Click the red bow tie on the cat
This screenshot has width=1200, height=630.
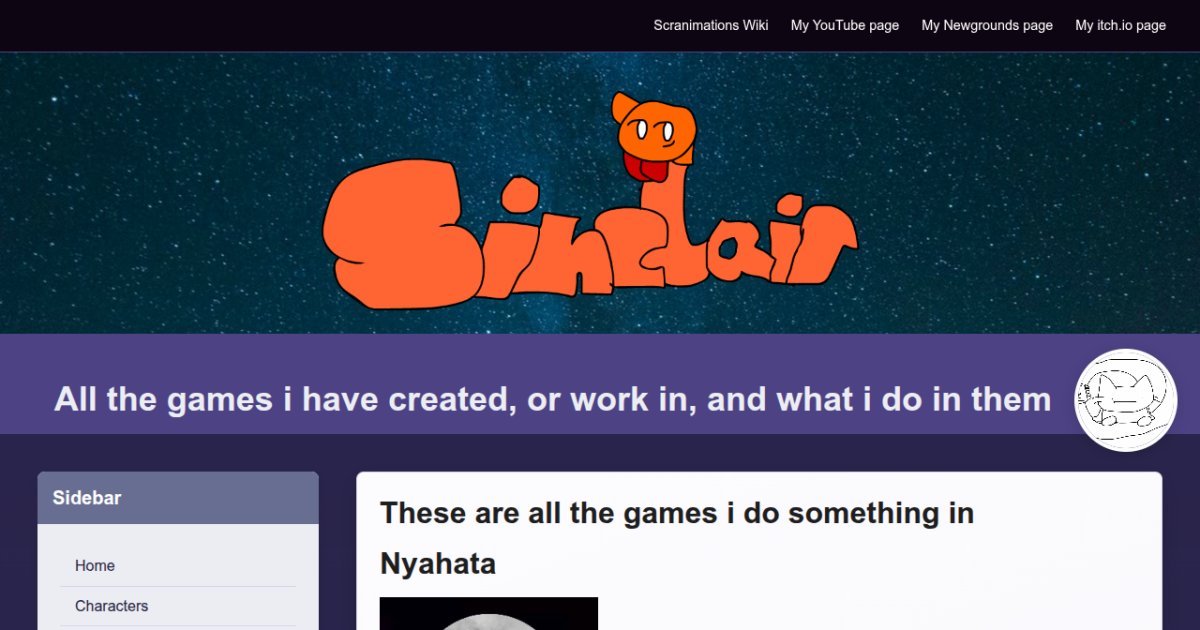coord(648,166)
